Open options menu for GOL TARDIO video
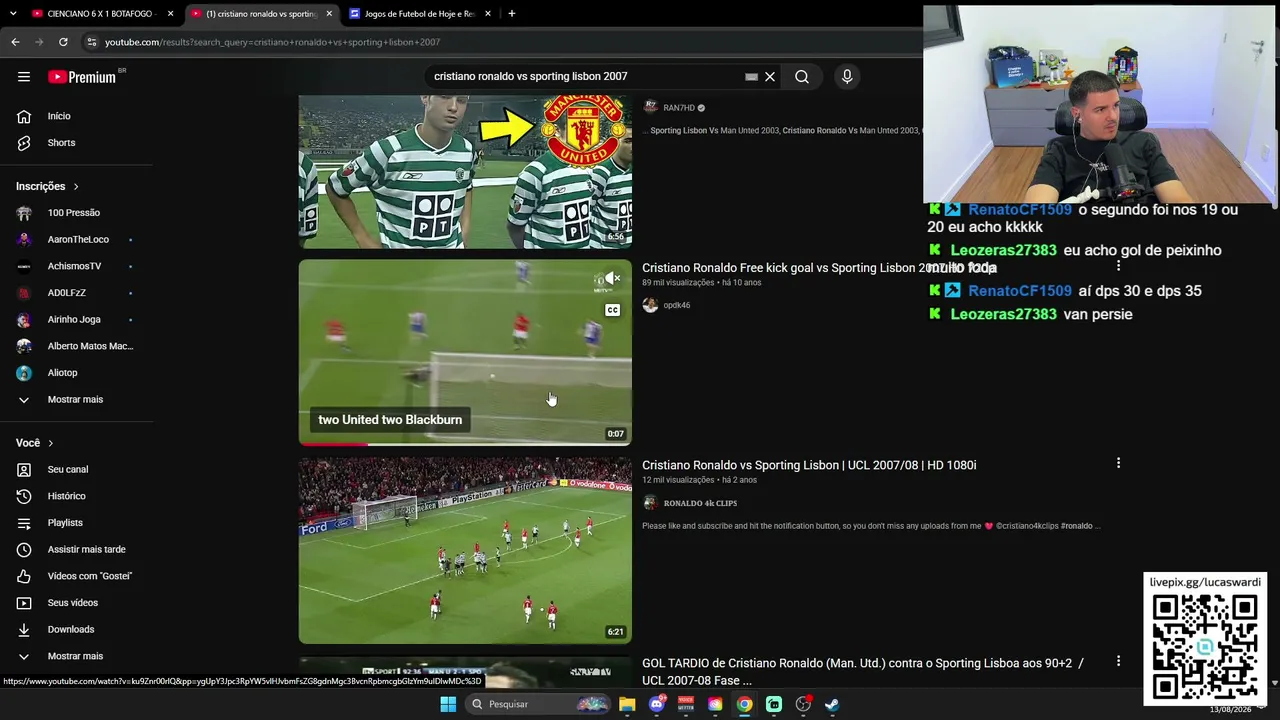This screenshot has height=720, width=1280. click(1118, 661)
